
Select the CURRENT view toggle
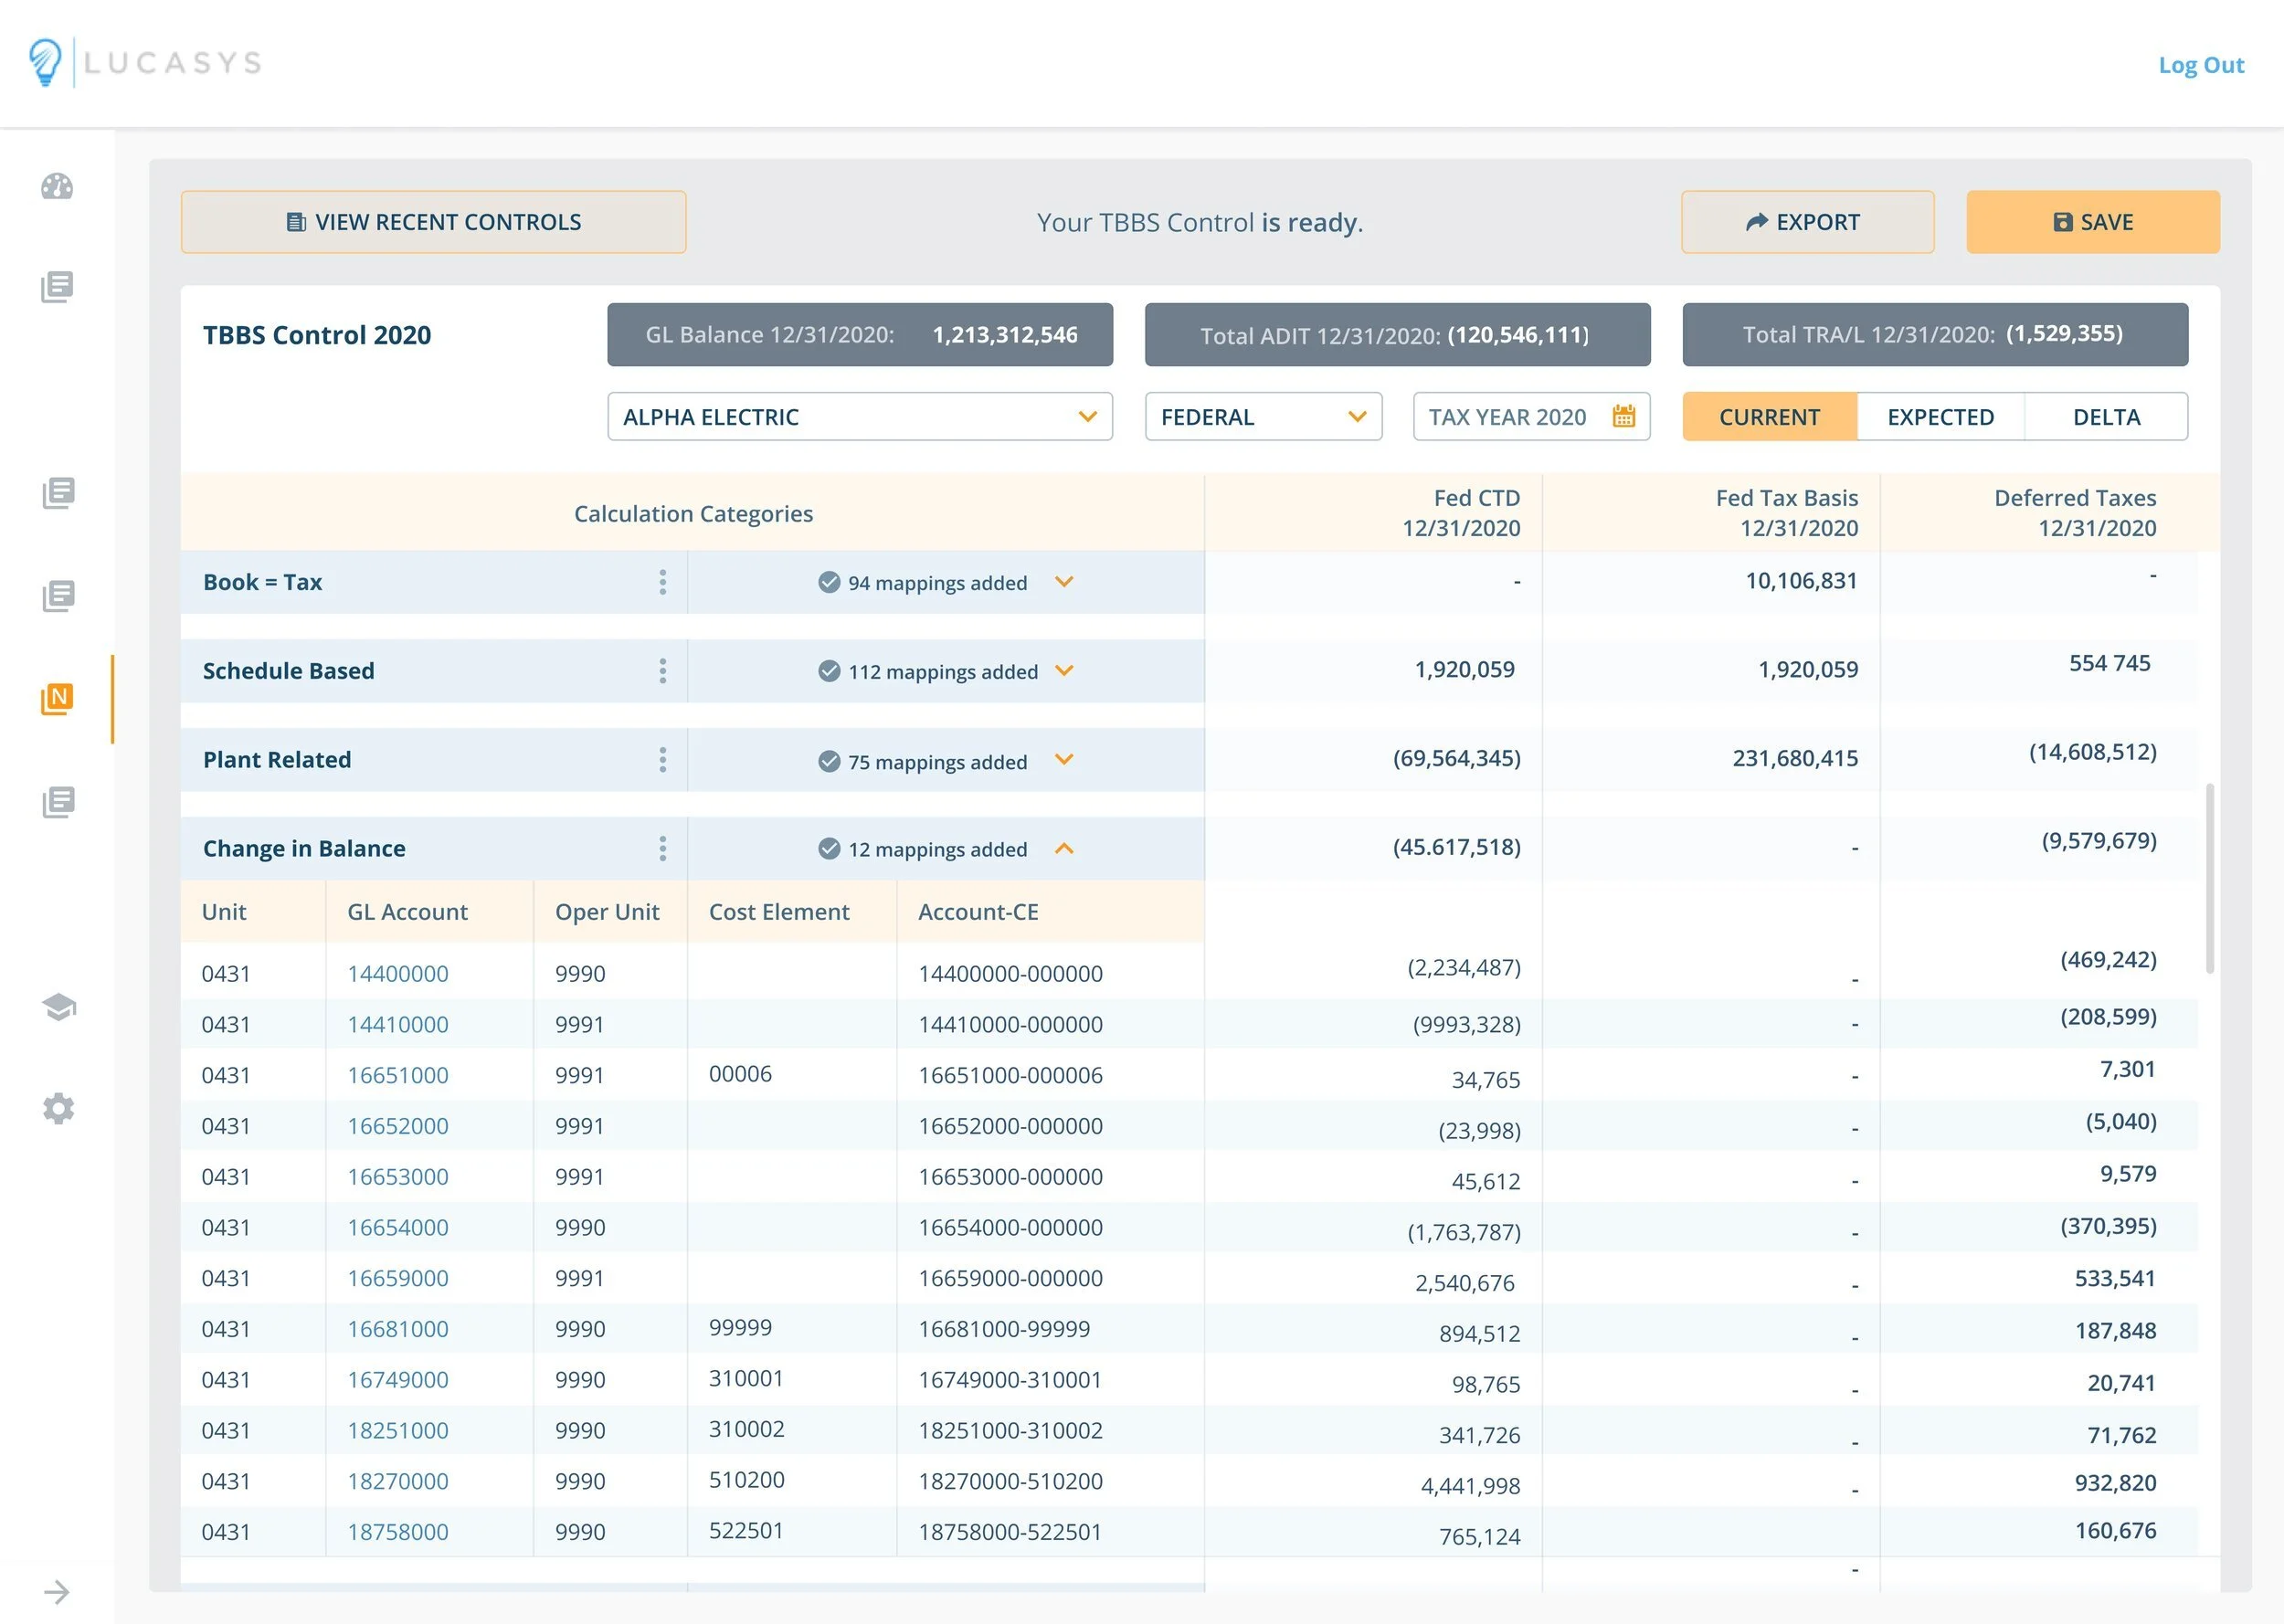click(1769, 417)
